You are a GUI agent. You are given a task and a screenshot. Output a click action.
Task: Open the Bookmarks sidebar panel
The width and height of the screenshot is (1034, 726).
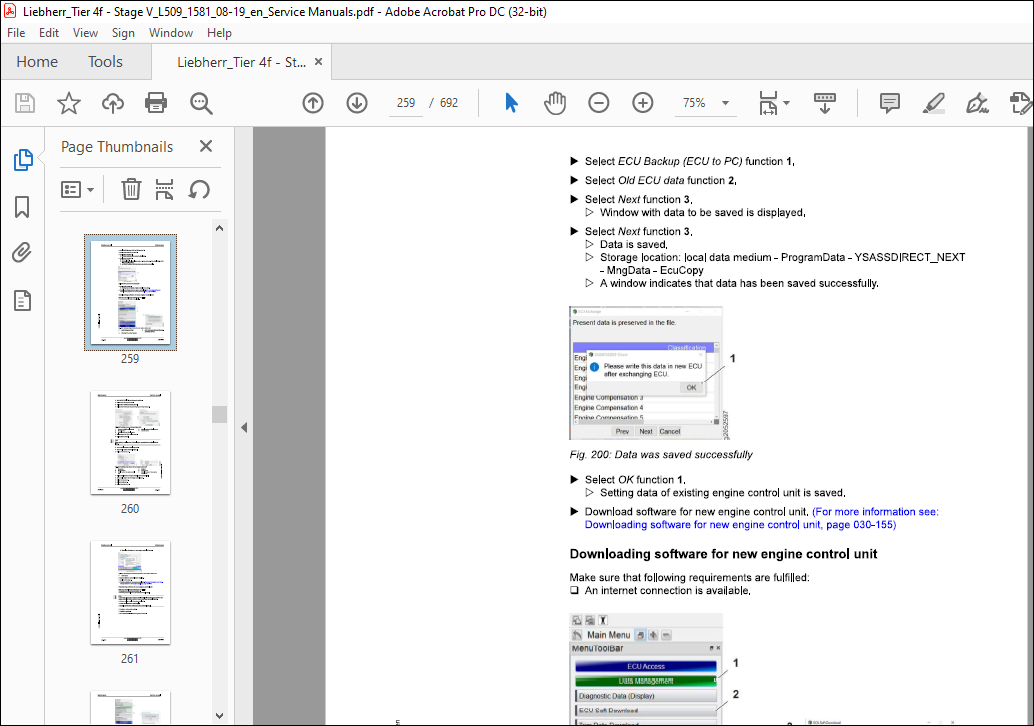[22, 206]
